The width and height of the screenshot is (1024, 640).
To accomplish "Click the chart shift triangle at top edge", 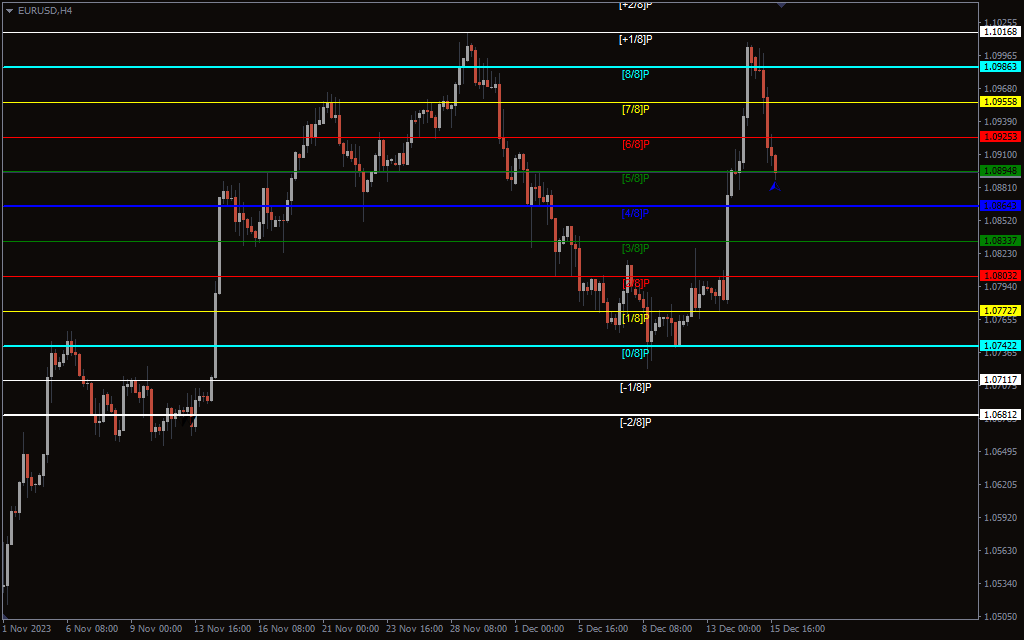I will (781, 5).
